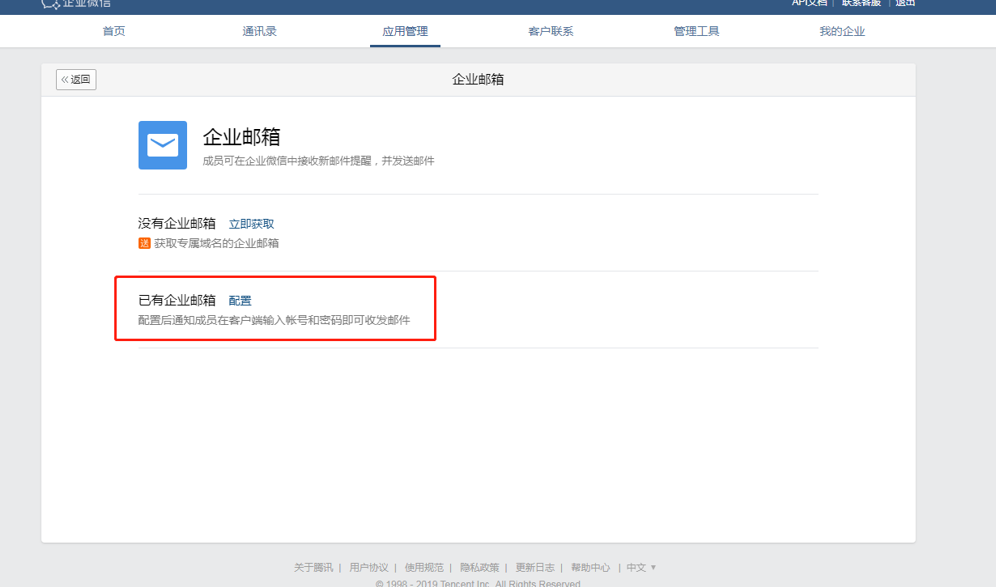Go back using the 返回 button
Screen dimensions: 996x587
[x=76, y=79]
